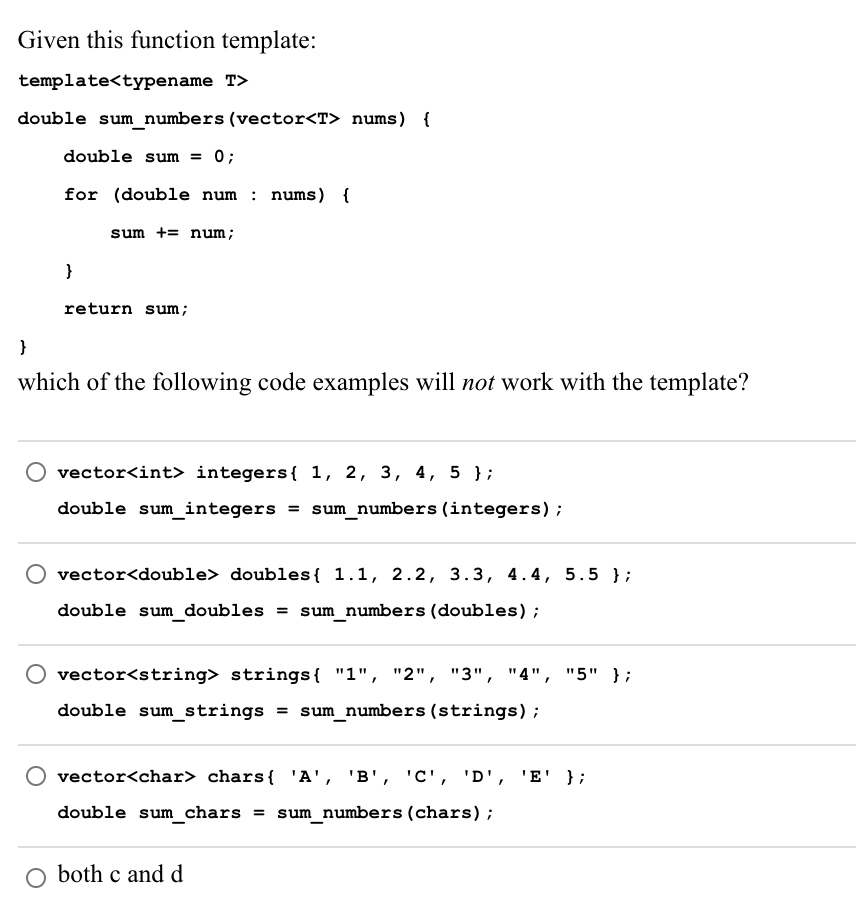Screen dimensions: 856x904
Task: Click the 'sum += num;' line of code
Action: (x=172, y=232)
